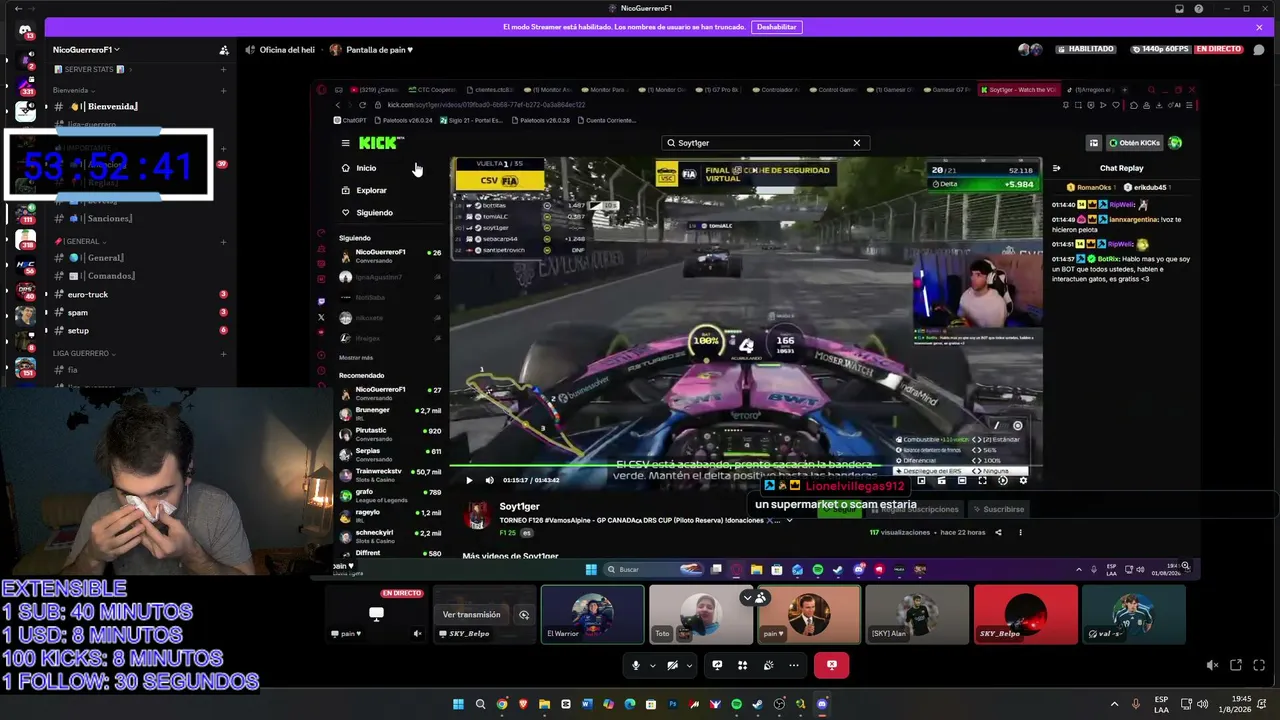
Task: Click the ESP LAA keyboard language indicator
Action: click(x=1161, y=704)
